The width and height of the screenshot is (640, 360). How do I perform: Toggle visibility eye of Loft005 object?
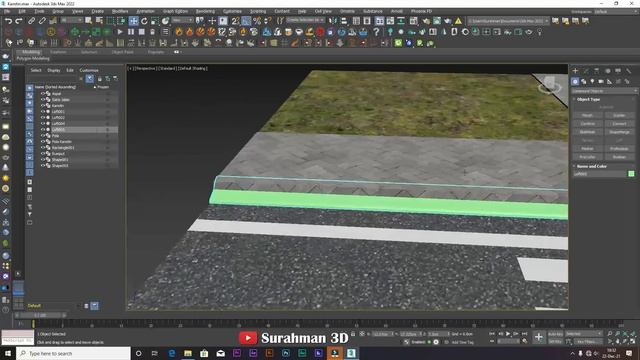click(x=42, y=129)
